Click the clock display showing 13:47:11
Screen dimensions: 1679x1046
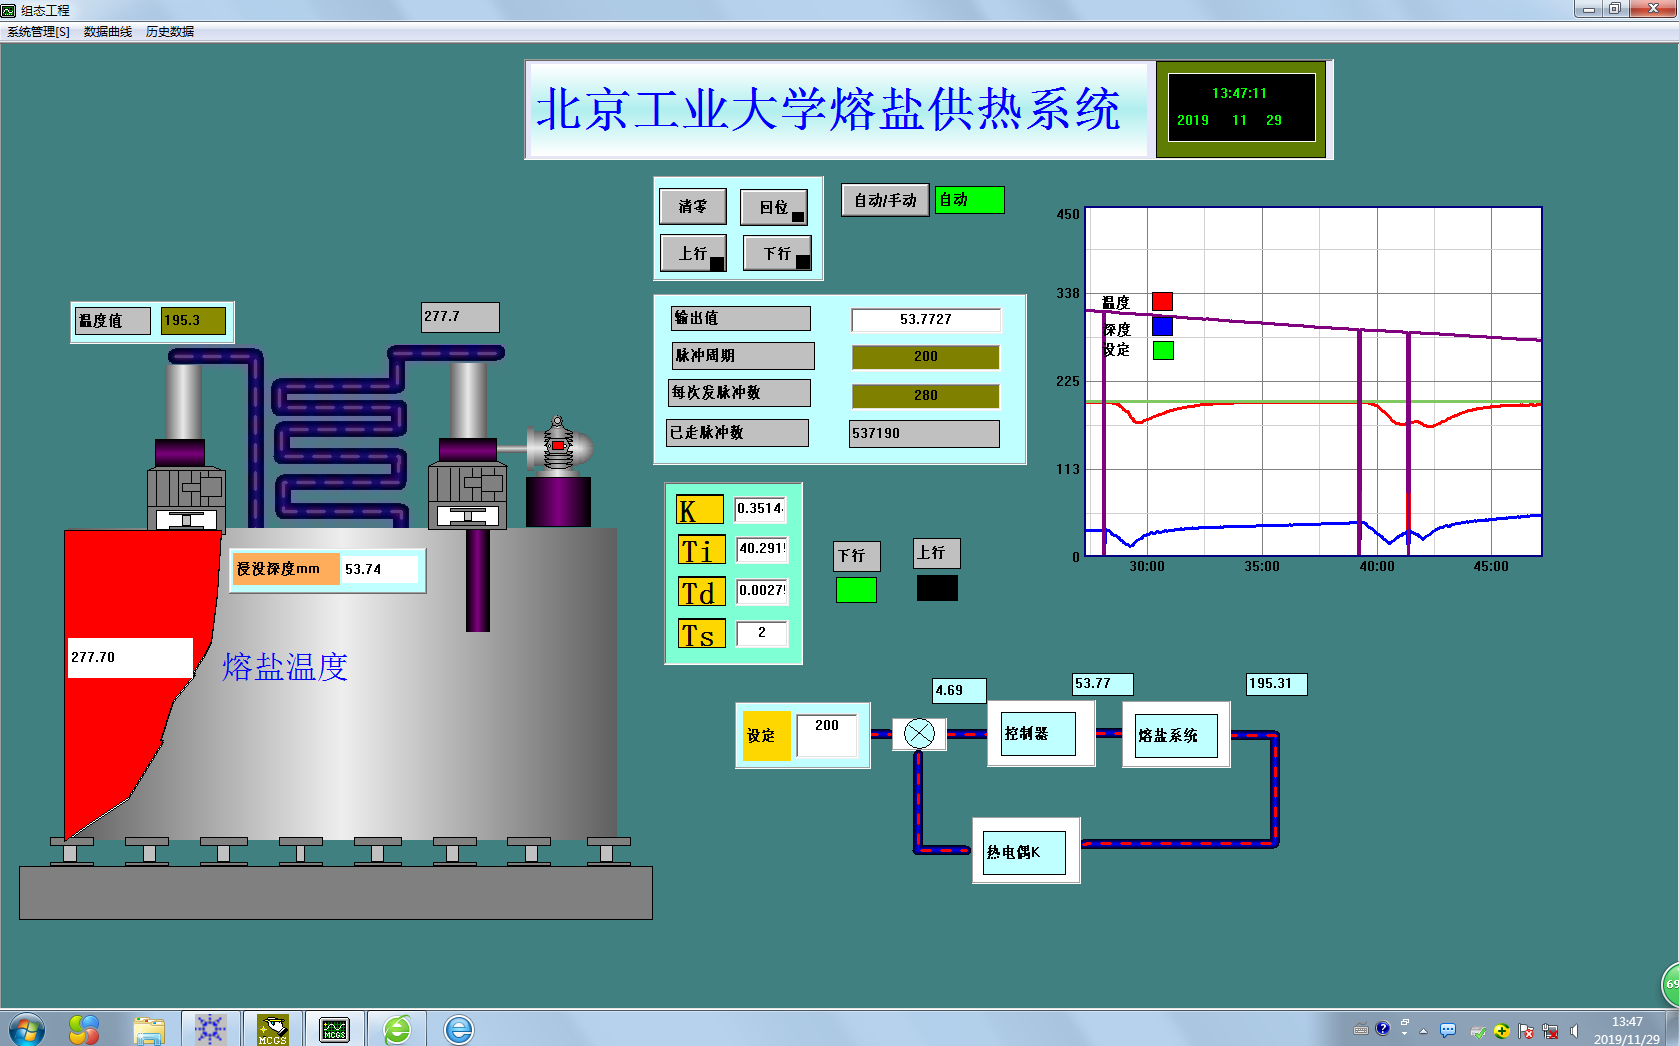coord(1241,108)
